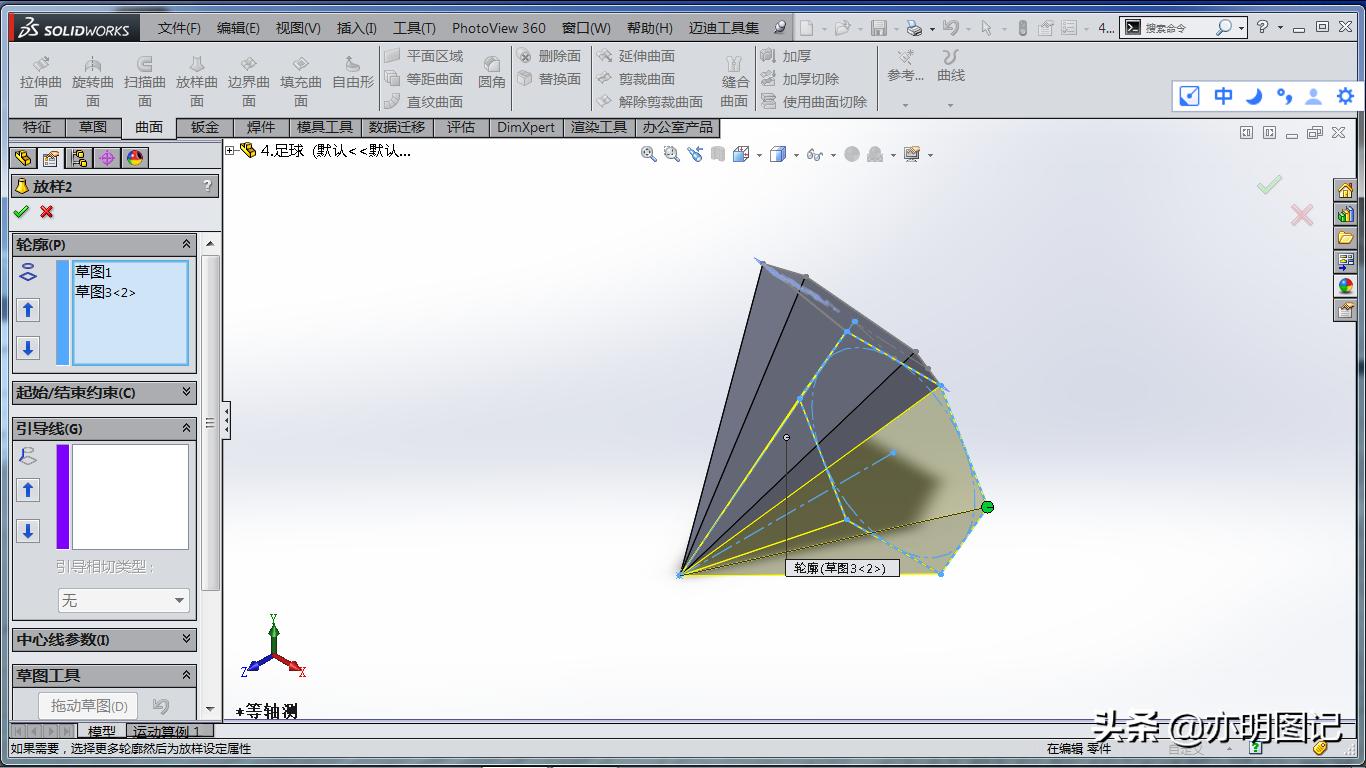
Task: Open the 插入(I) menu
Action: (355, 29)
